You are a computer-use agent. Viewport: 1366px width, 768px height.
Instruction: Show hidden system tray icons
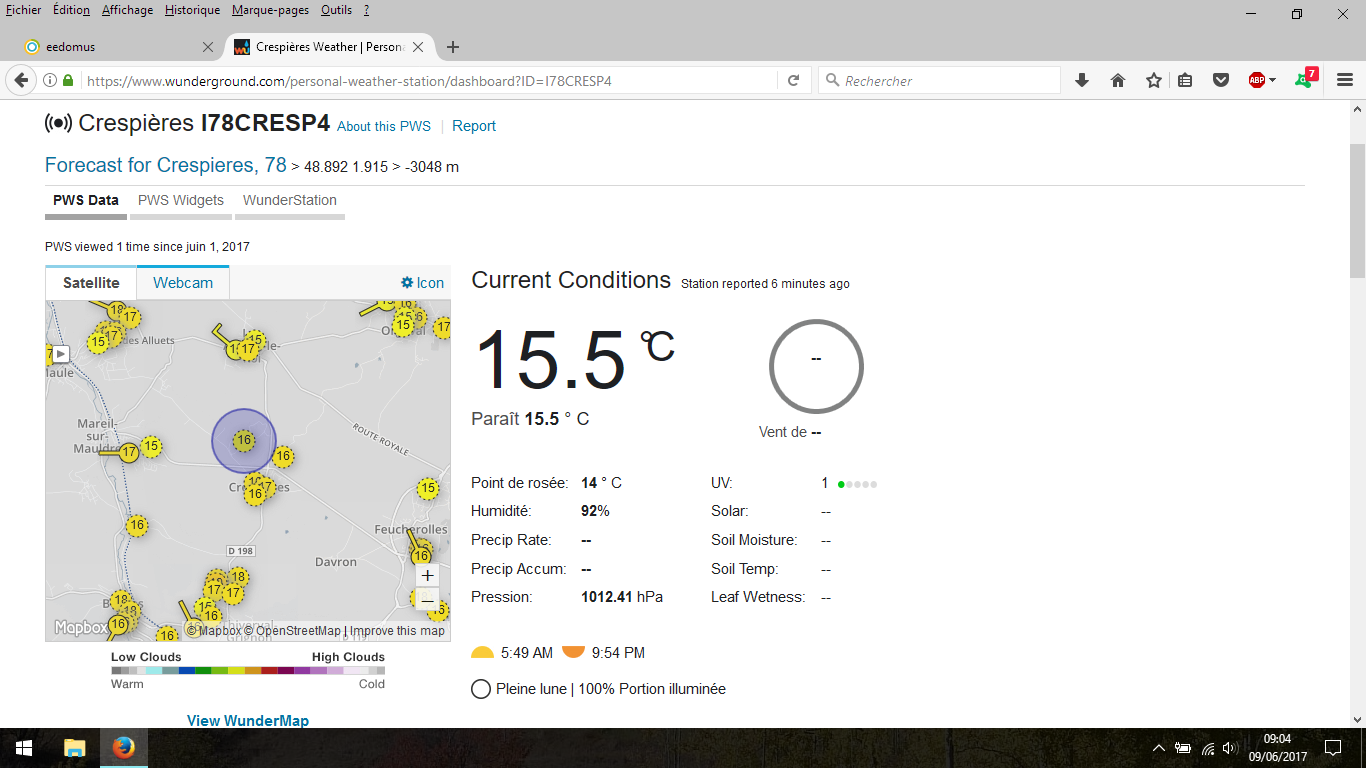pyautogui.click(x=1158, y=748)
